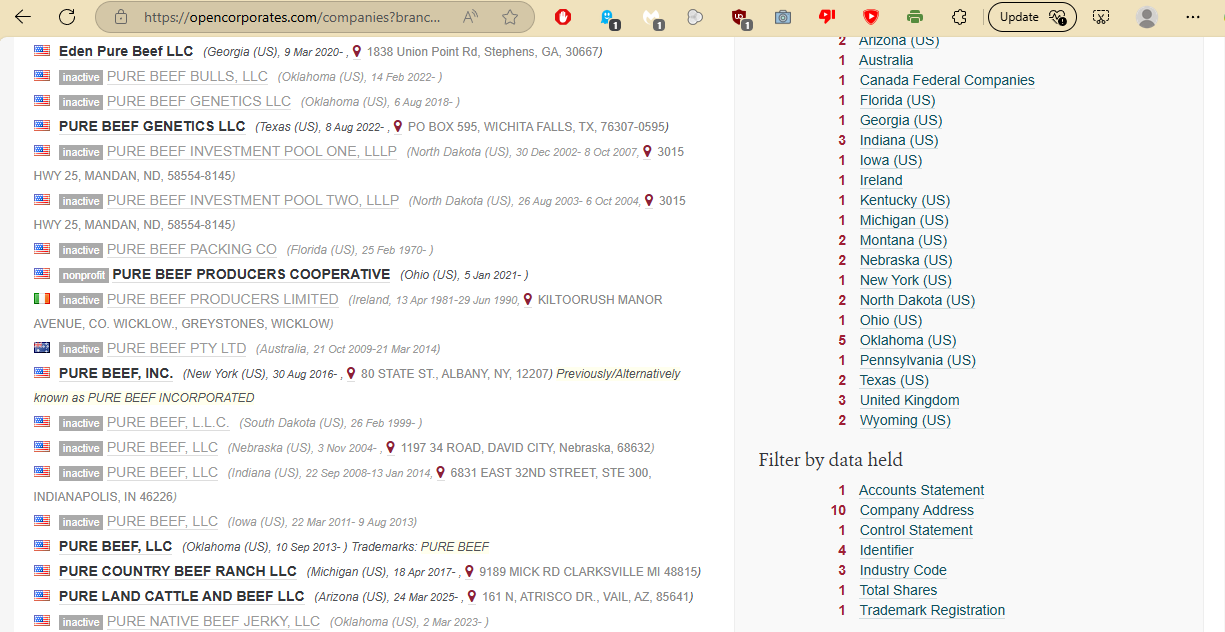
Task: Click the Update button in the toolbar
Action: tap(1032, 17)
